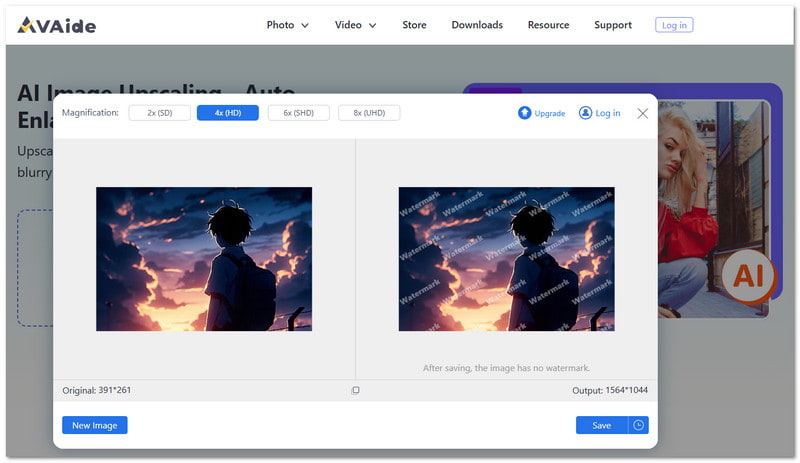Expand the Photo menu chevron
800x463 pixels.
pyautogui.click(x=305, y=26)
